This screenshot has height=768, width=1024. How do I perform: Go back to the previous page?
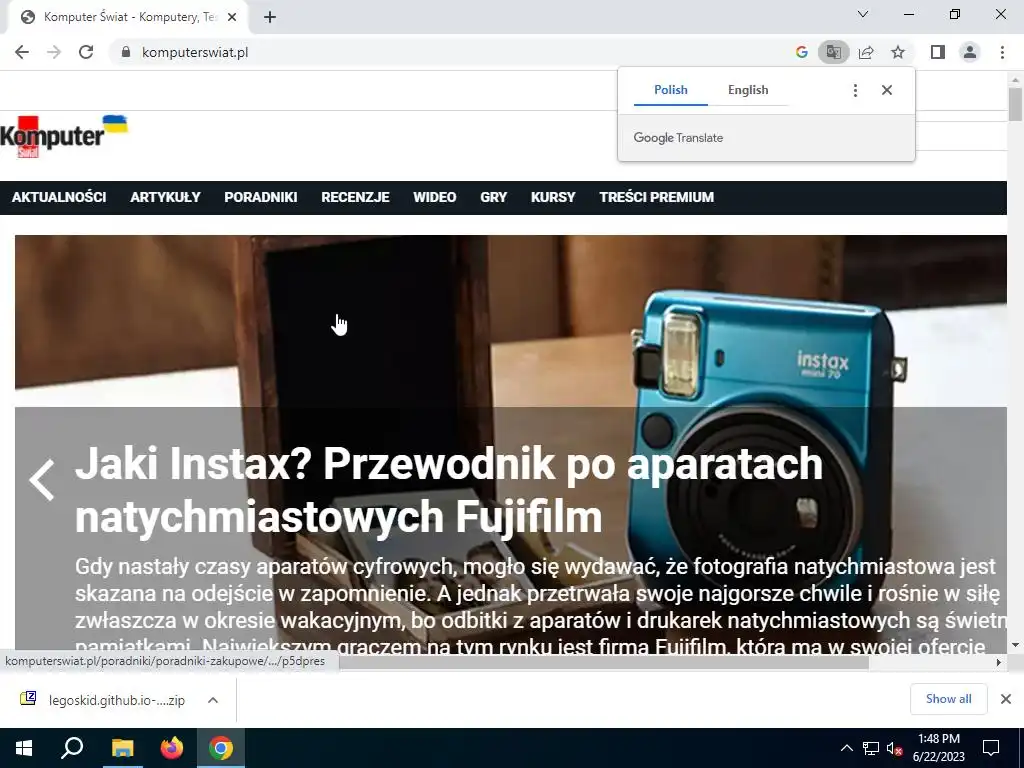click(x=22, y=52)
